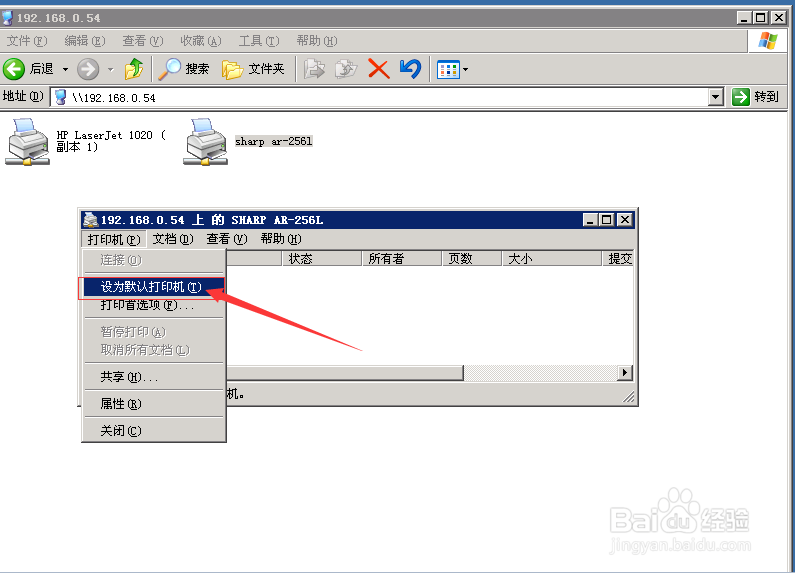Open 帮助(H) menu in printer queue window
Viewport: 795px width, 573px height.
coord(281,239)
